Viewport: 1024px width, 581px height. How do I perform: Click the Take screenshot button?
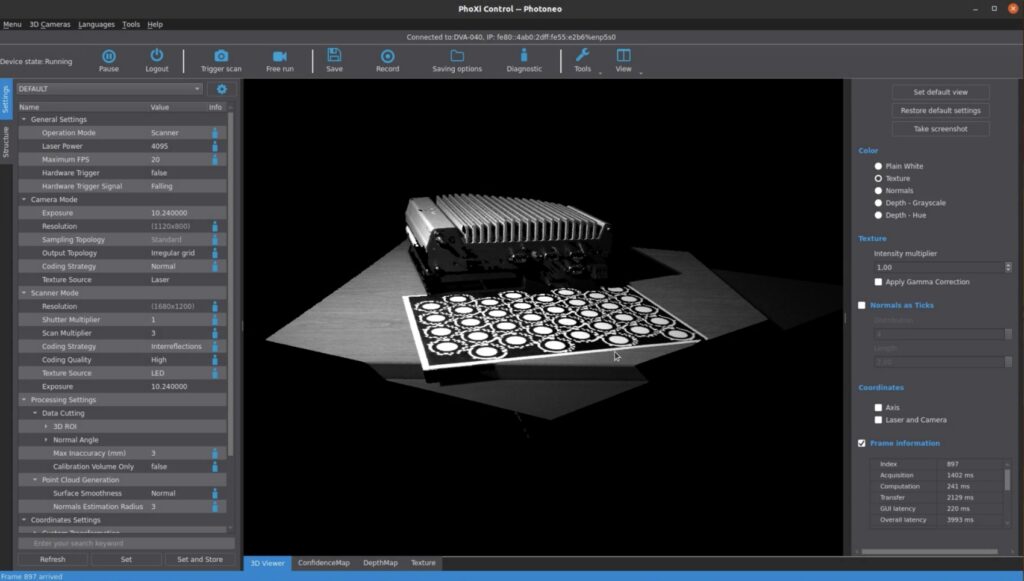click(x=940, y=129)
